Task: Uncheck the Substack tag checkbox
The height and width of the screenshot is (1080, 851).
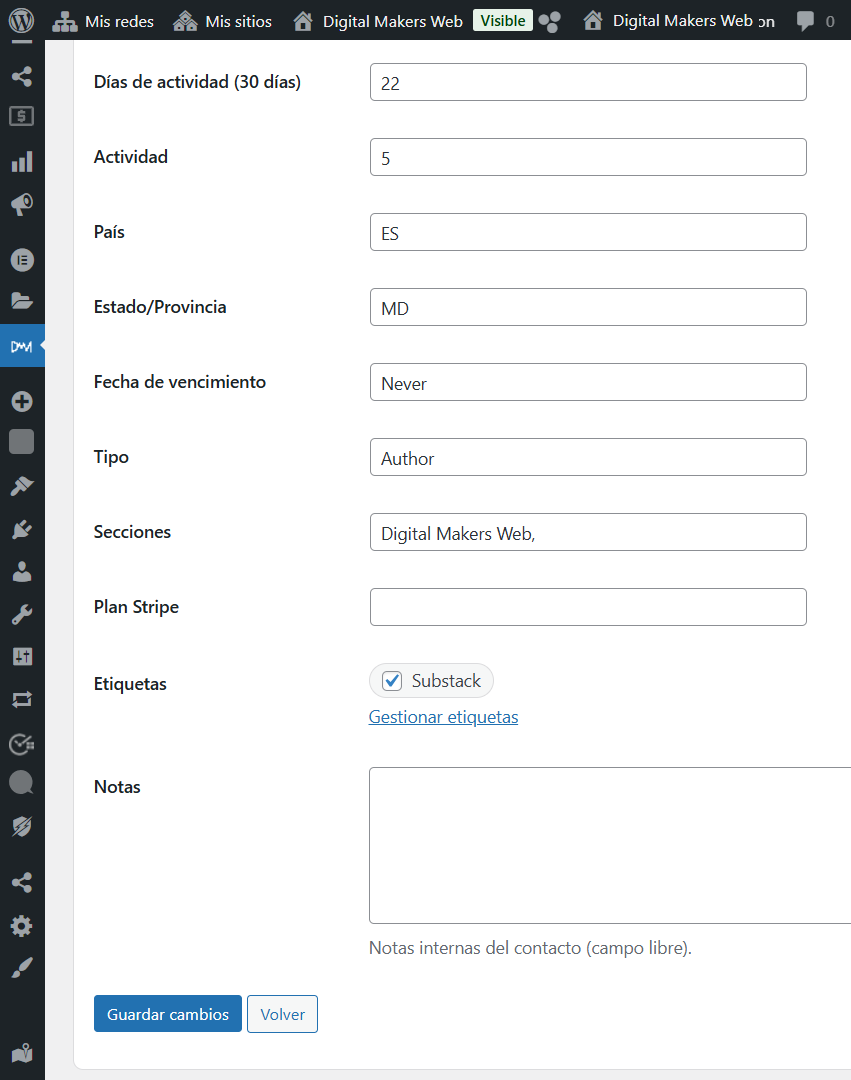Action: tap(393, 681)
